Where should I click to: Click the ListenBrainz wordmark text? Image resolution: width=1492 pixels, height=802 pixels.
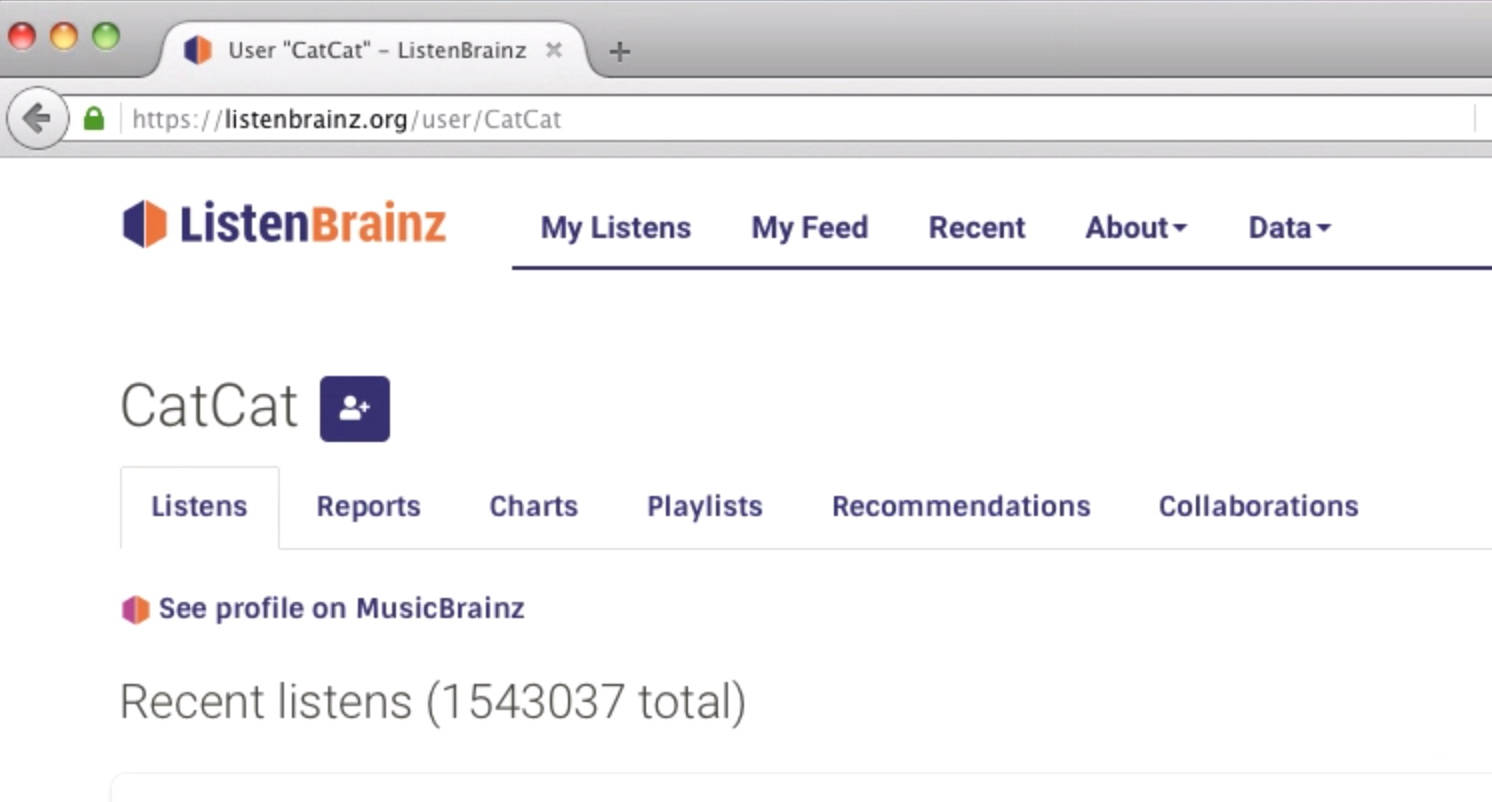click(312, 223)
